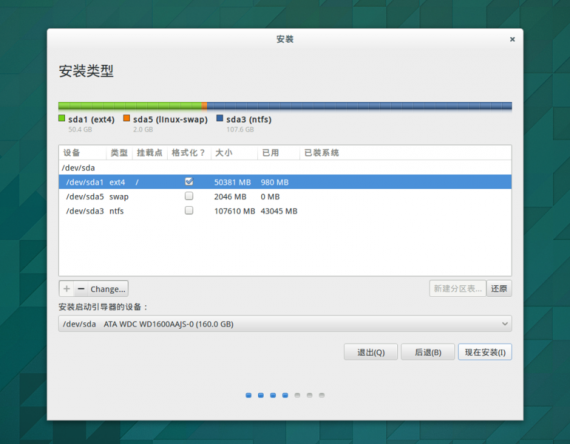570x444 pixels.
Task: Click the Change... button
Action: (x=108, y=289)
